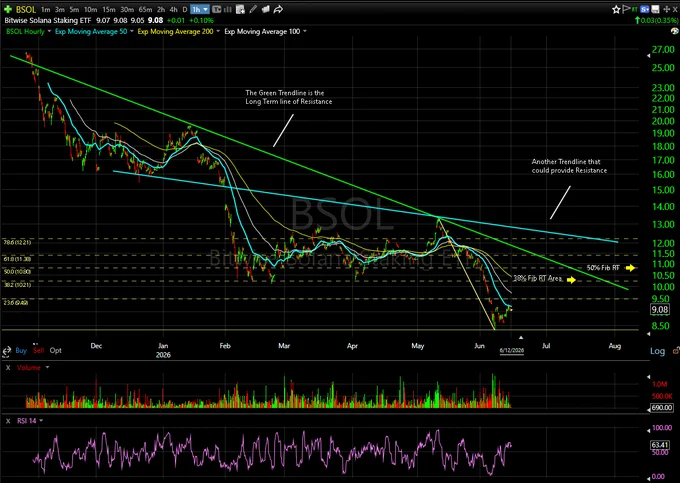This screenshot has width=680, height=483.
Task: Click the save floppy disk icon
Action: click(x=656, y=9)
